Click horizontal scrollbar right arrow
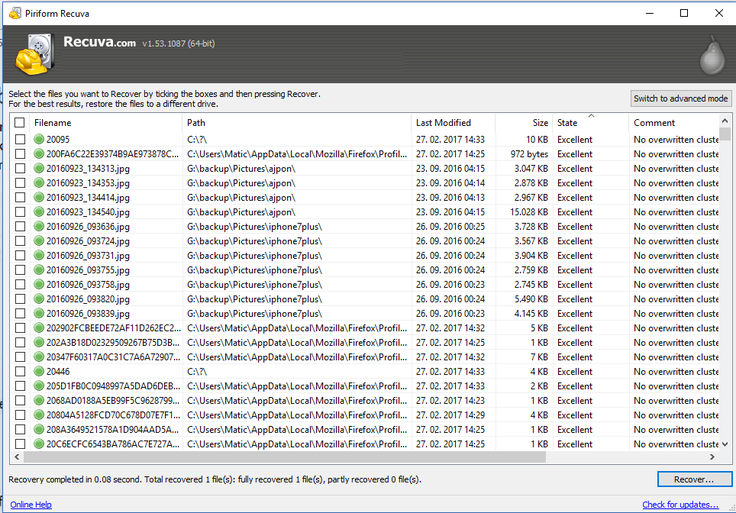The width and height of the screenshot is (736, 513). [x=712, y=457]
